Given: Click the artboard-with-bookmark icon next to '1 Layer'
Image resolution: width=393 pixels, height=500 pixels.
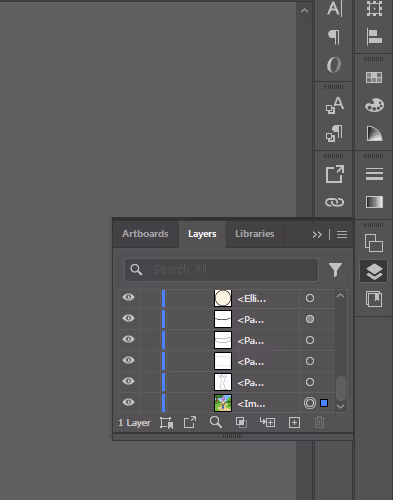Looking at the screenshot, I should pyautogui.click(x=166, y=423).
